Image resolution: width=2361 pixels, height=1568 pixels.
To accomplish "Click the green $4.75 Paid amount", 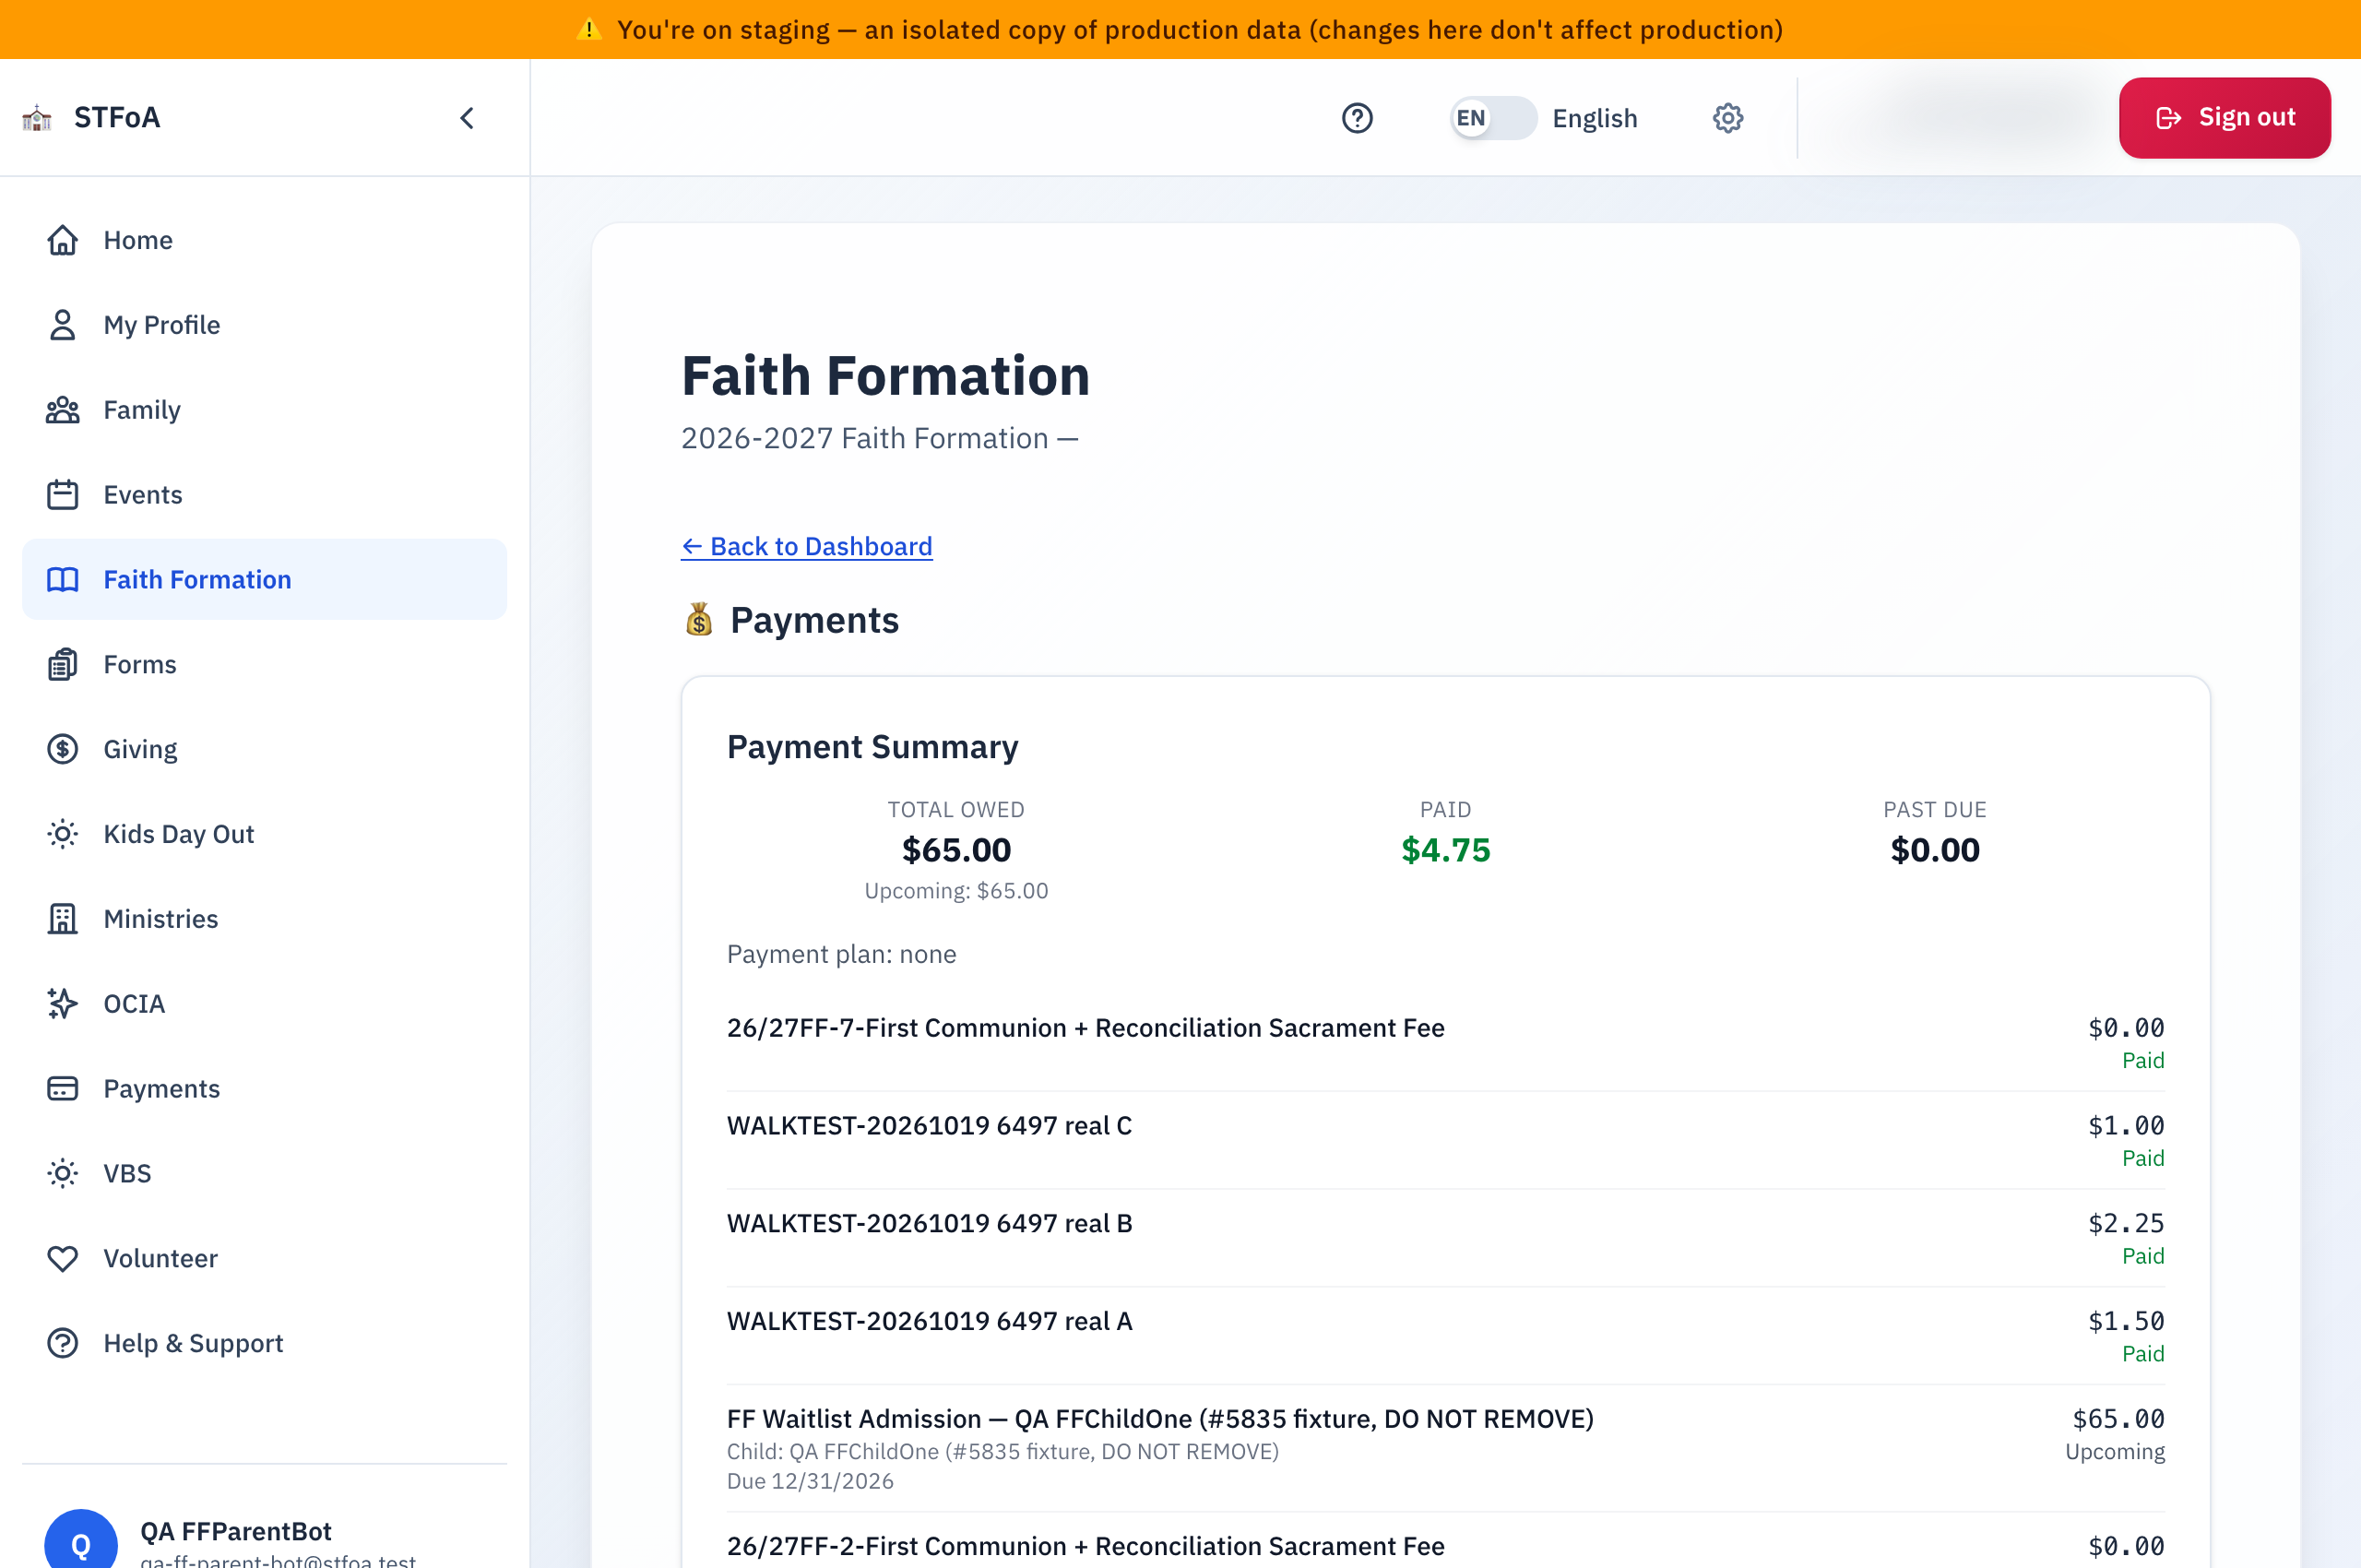I will [1445, 850].
